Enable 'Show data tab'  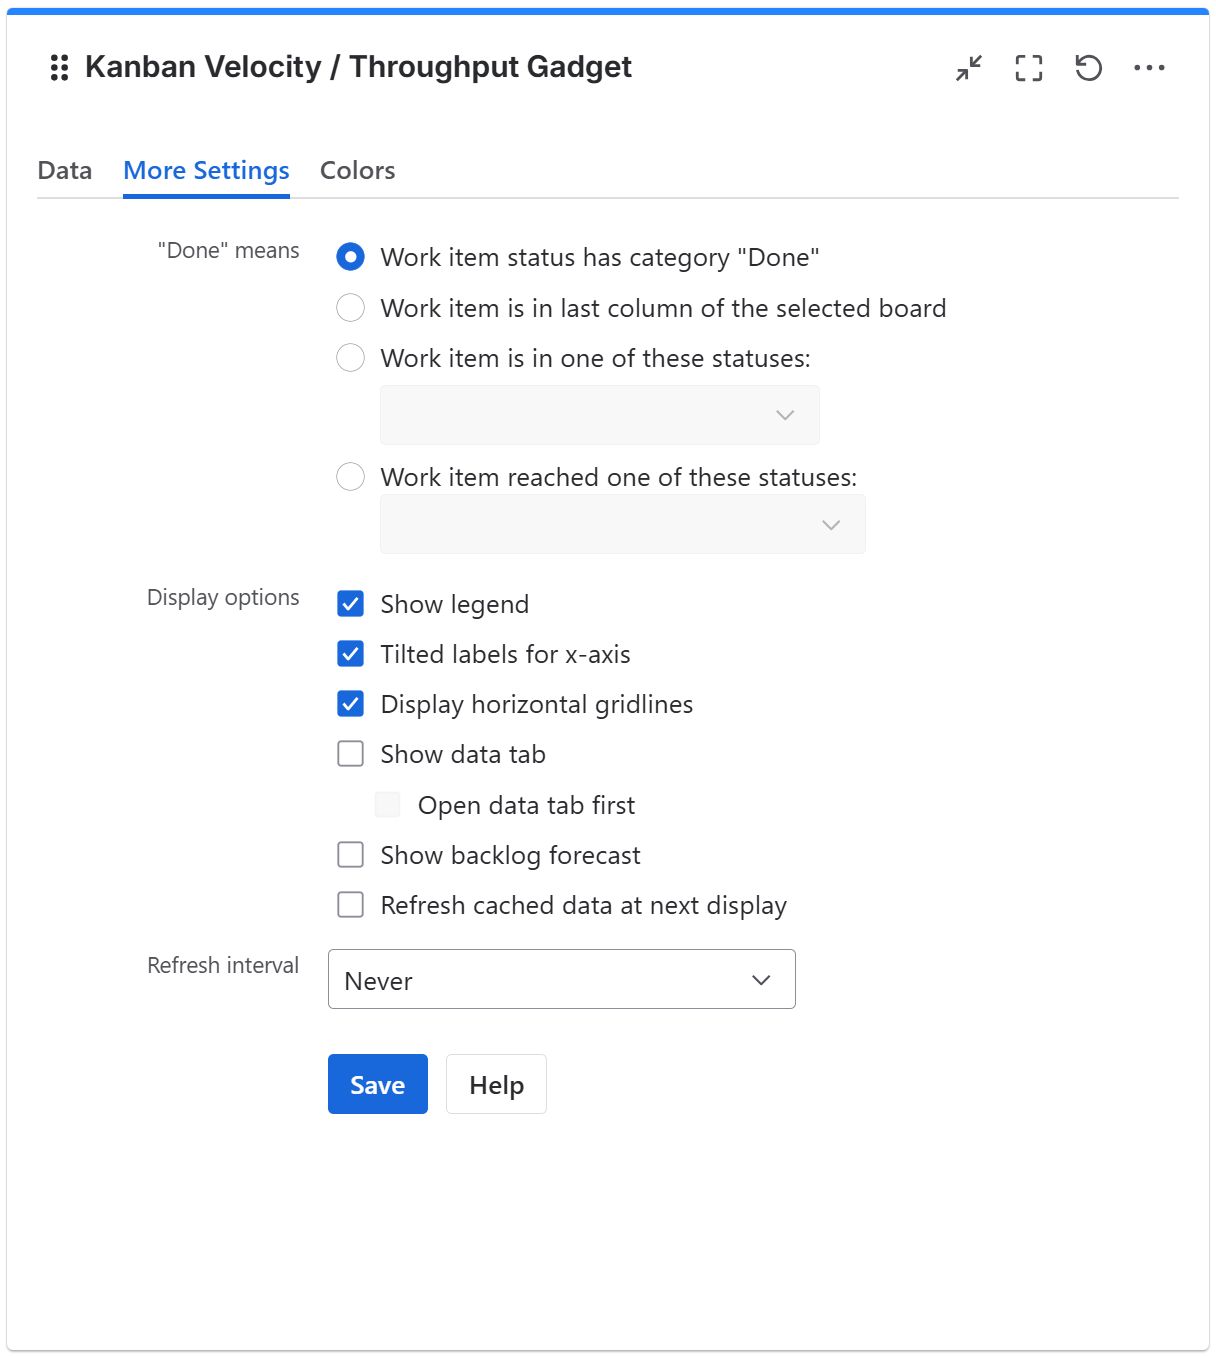click(350, 754)
